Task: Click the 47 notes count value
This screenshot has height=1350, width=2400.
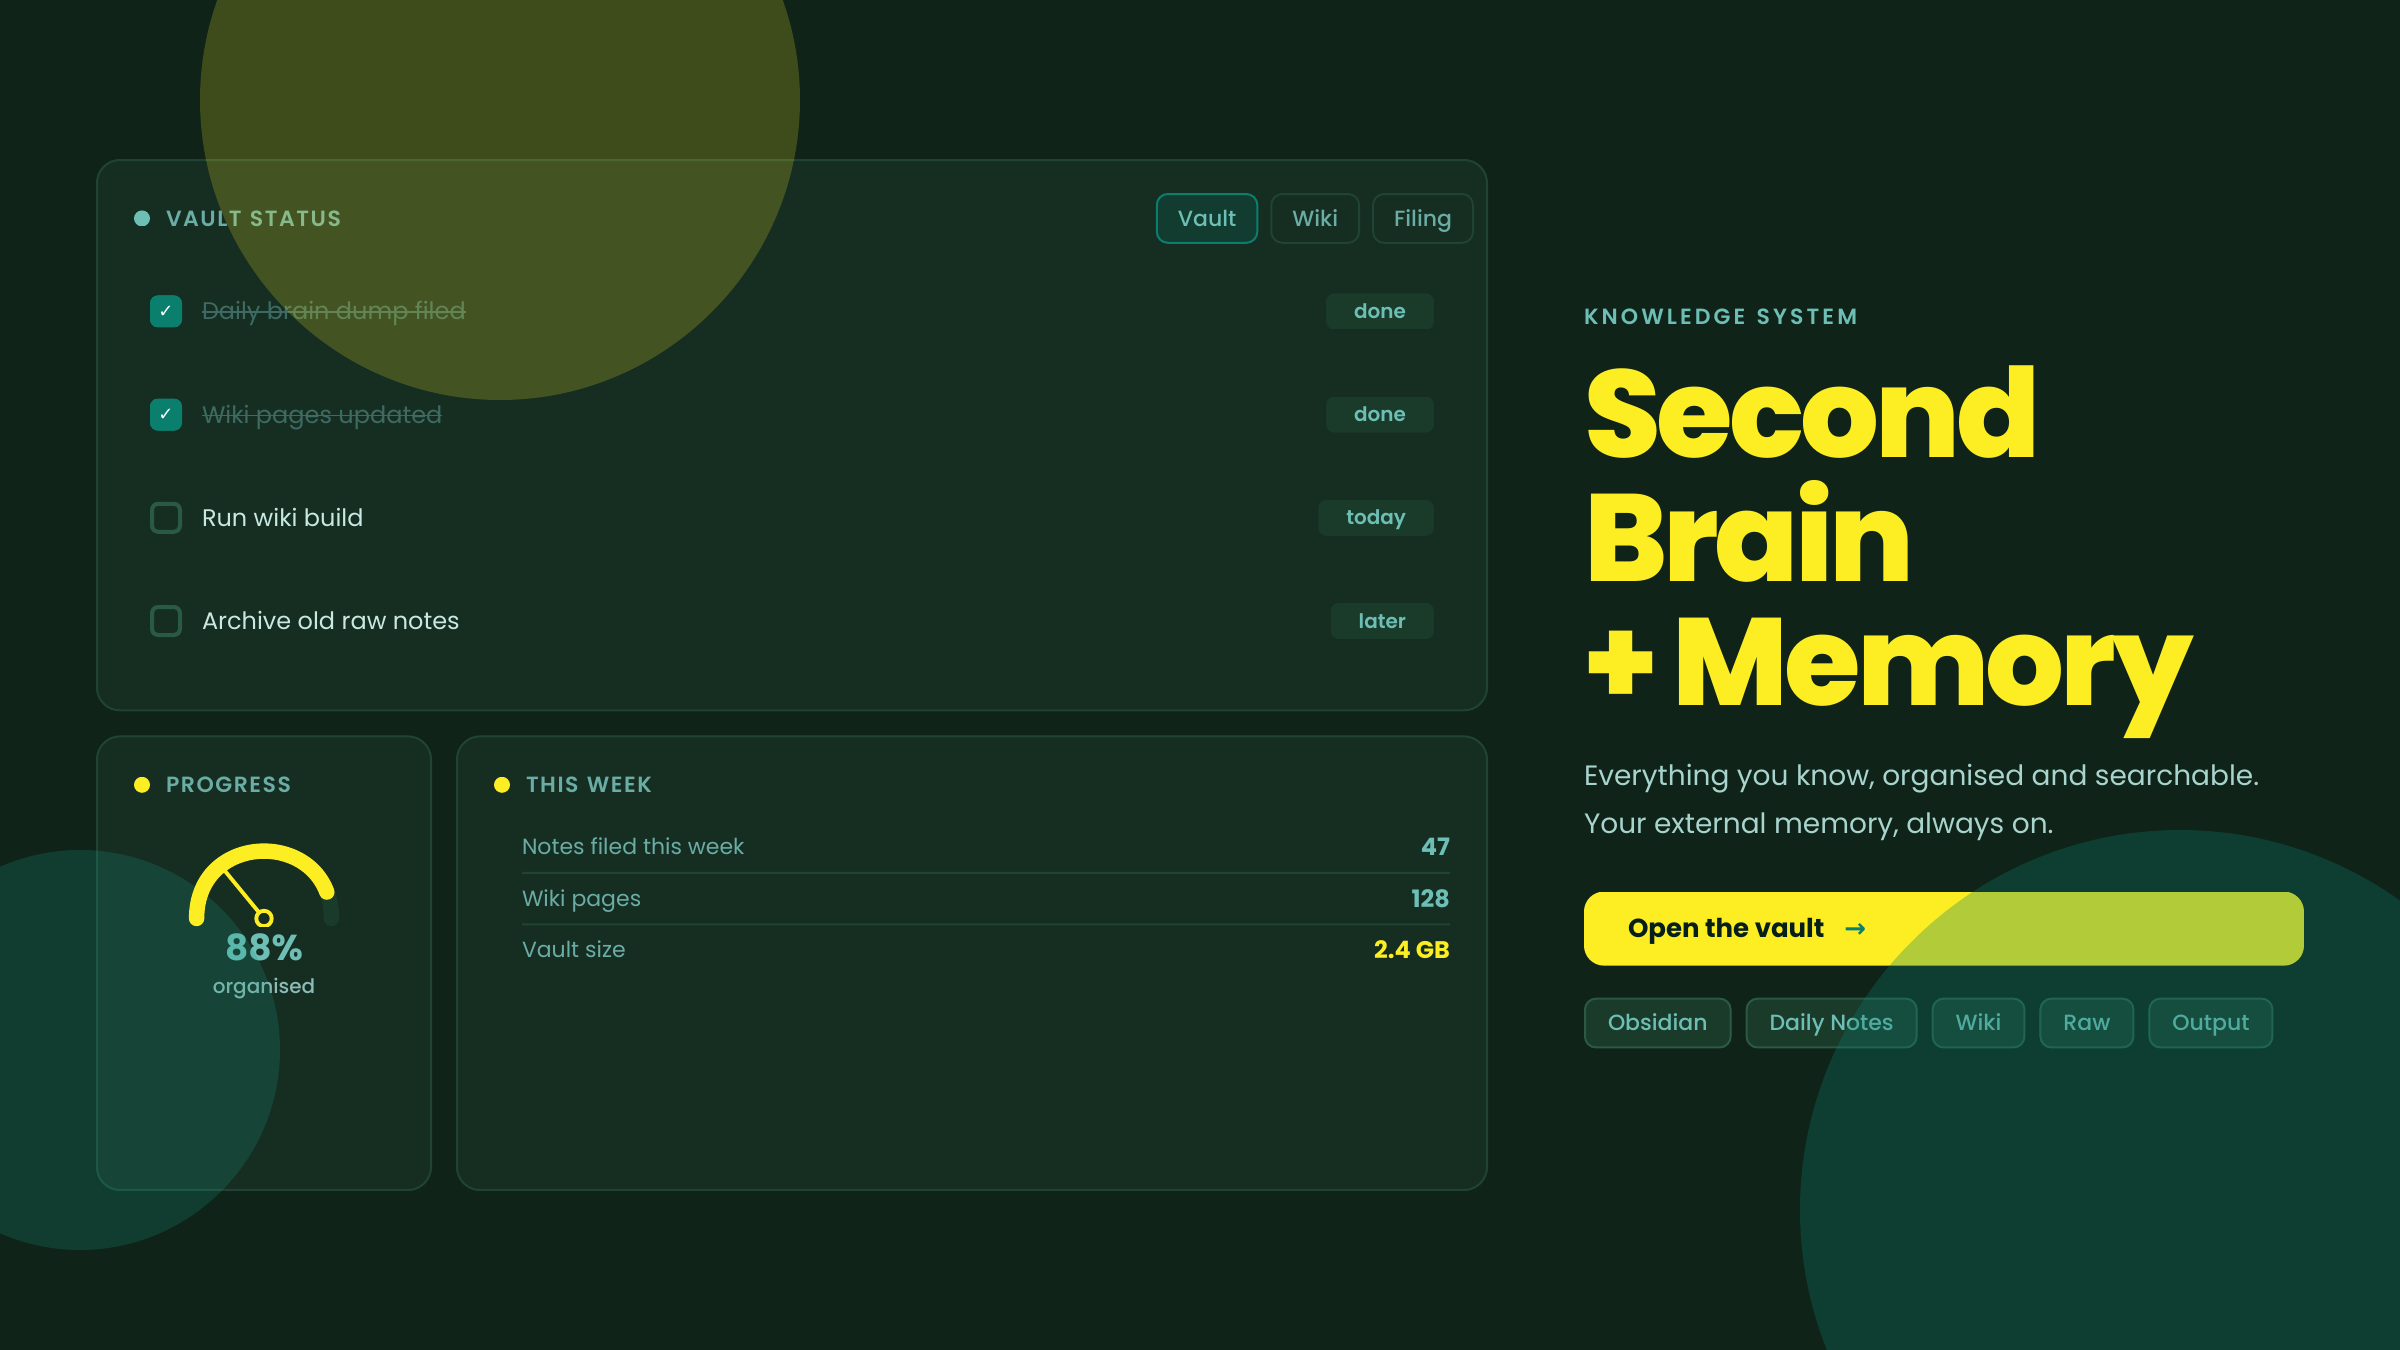Action: point(1435,847)
